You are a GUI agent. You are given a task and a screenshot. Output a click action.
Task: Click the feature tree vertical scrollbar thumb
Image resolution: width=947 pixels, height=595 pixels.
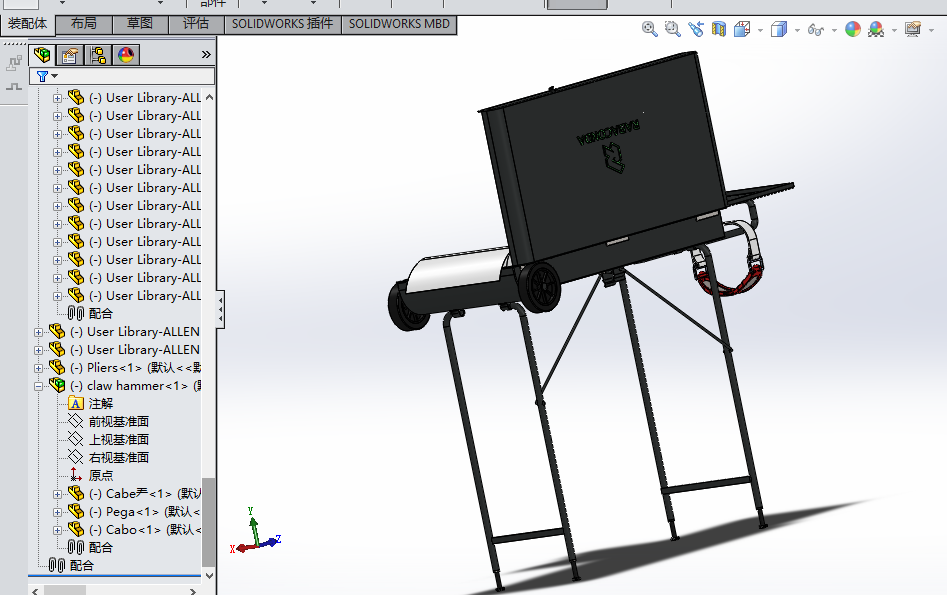pos(208,523)
